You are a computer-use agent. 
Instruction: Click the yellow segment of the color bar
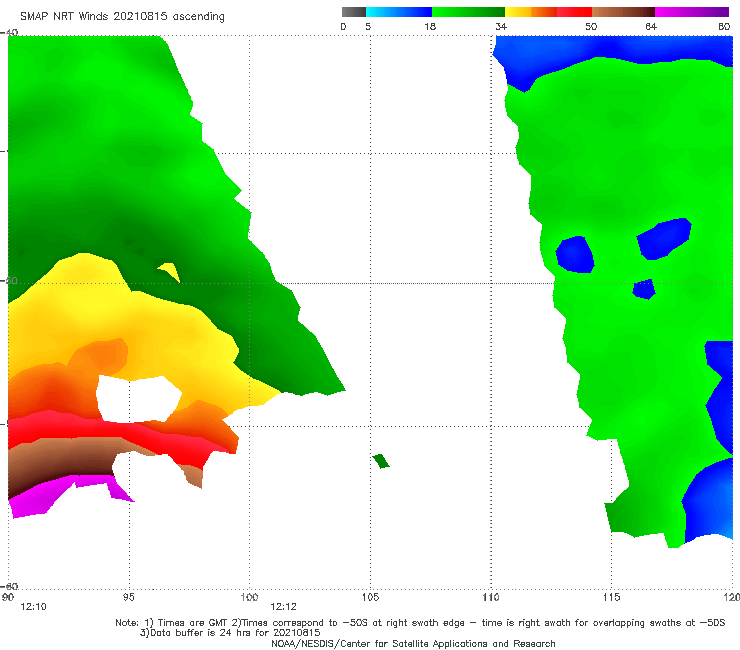518,12
